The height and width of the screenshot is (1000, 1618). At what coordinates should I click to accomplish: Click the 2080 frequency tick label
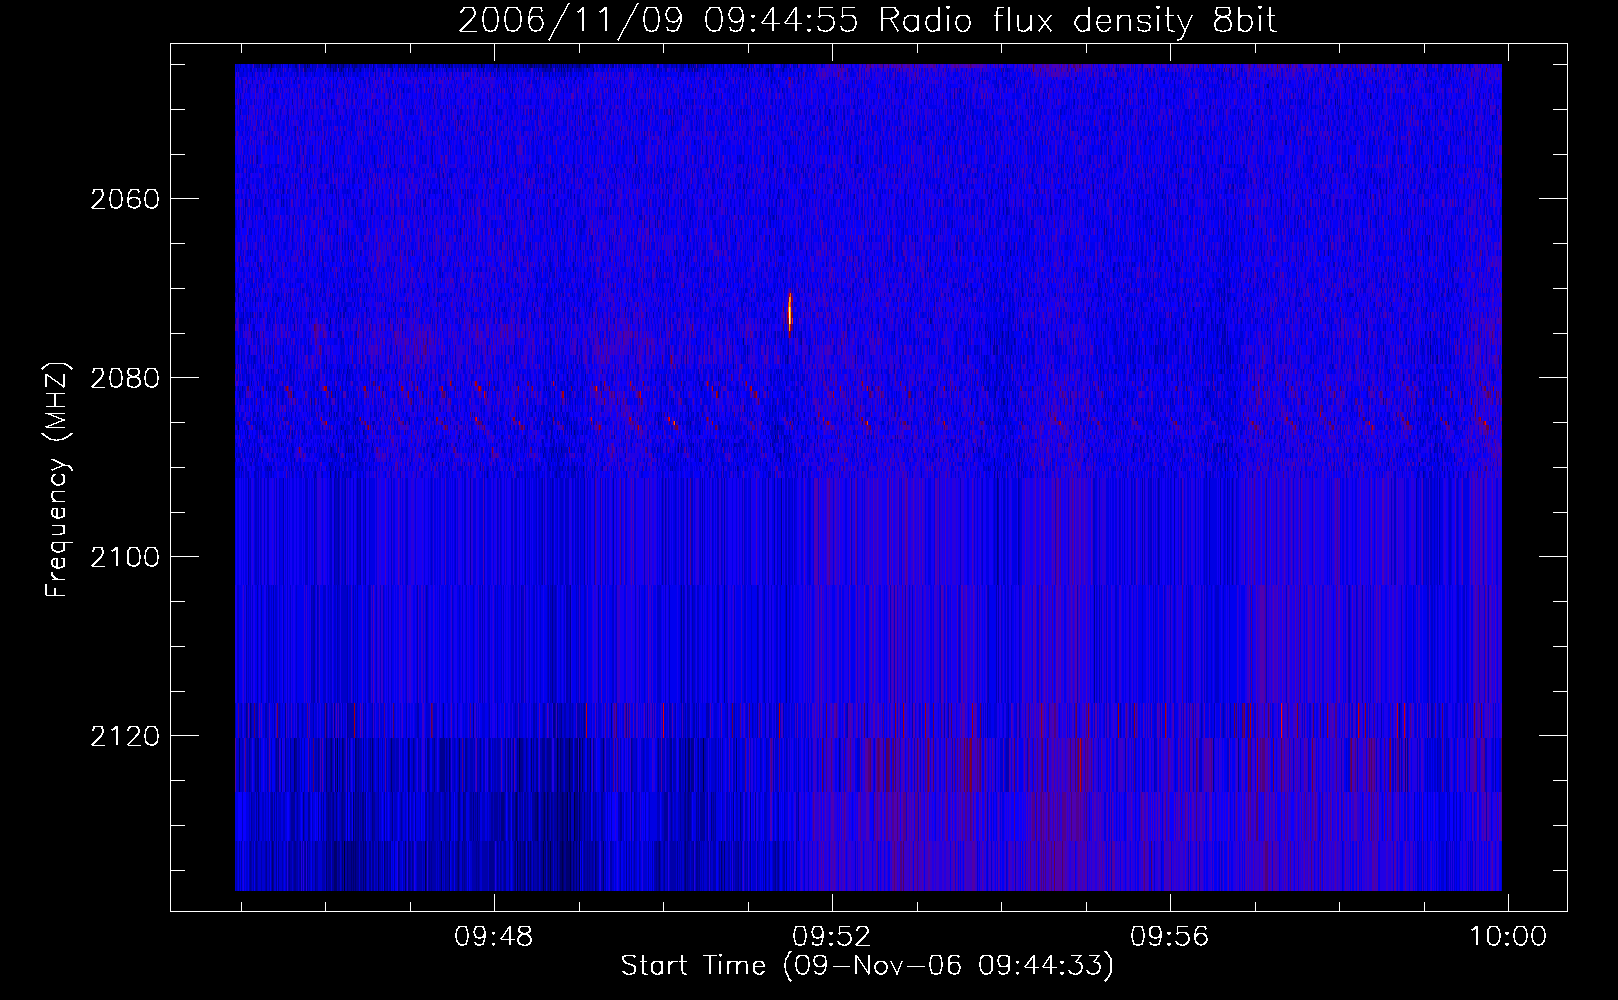pos(125,378)
